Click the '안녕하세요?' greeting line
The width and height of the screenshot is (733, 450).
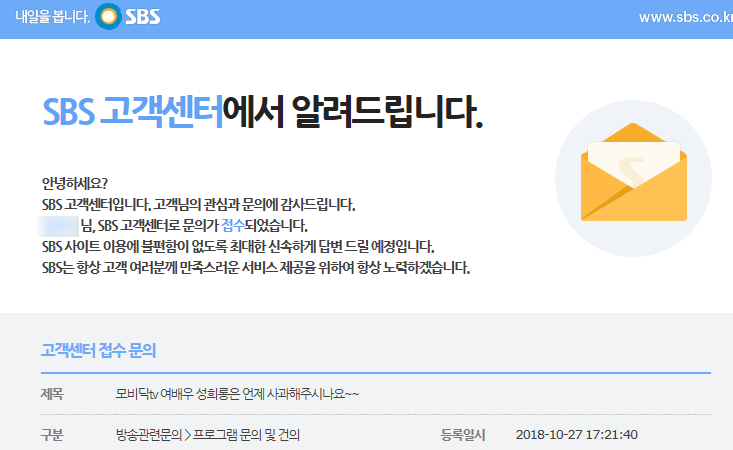[75, 183]
